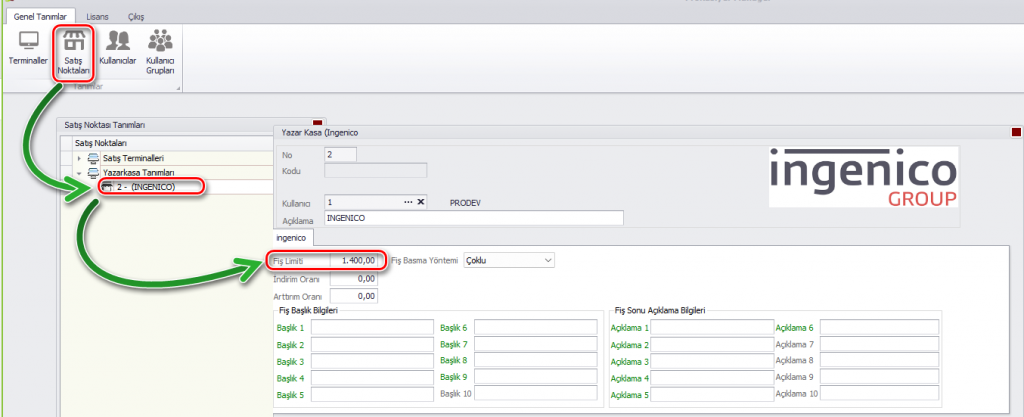This screenshot has width=1024, height=417.
Task: Click the Başlık 9 input field
Action: pyautogui.click(x=536, y=377)
